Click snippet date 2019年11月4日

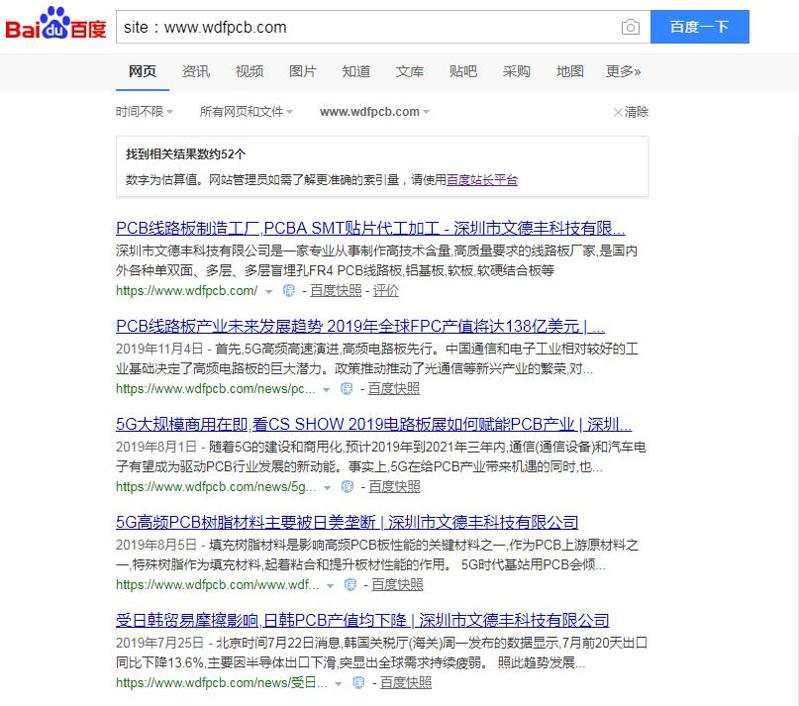coord(159,349)
